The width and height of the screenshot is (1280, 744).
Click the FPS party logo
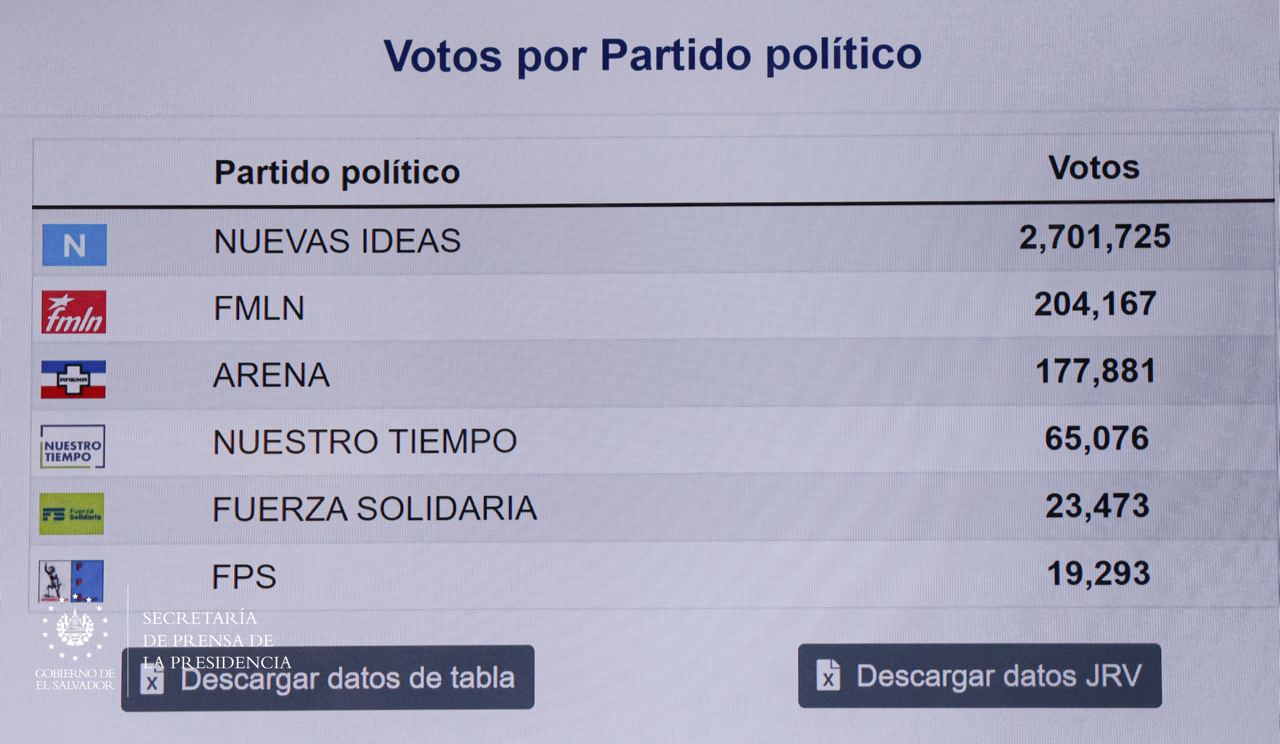click(x=71, y=580)
